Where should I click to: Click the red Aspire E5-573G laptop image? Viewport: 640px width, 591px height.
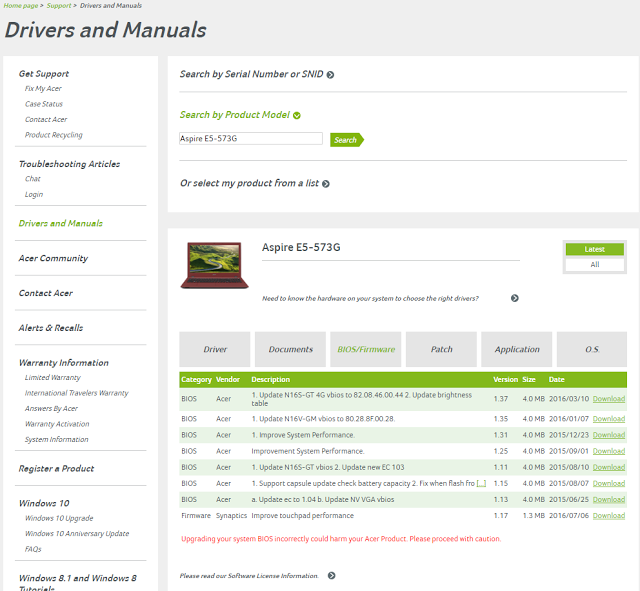click(x=214, y=265)
